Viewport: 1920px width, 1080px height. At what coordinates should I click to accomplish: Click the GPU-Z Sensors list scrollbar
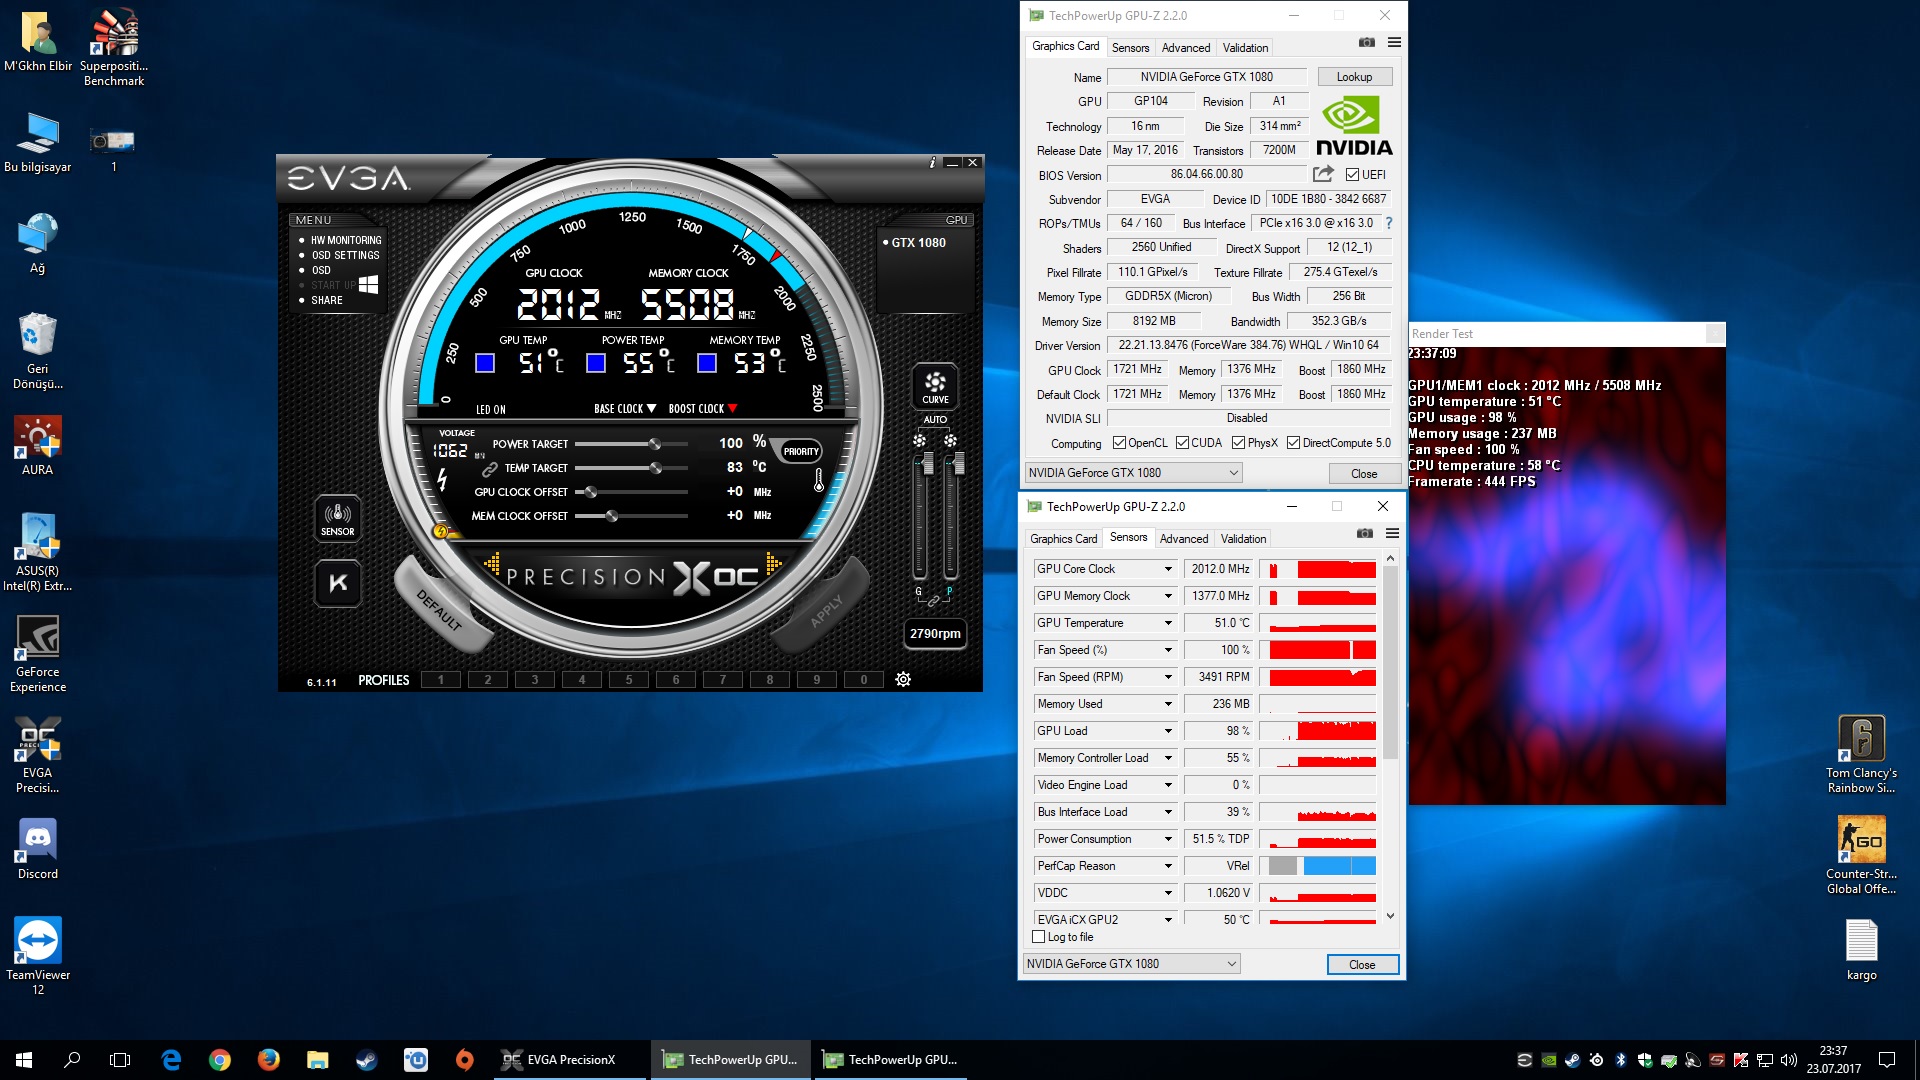click(1390, 662)
